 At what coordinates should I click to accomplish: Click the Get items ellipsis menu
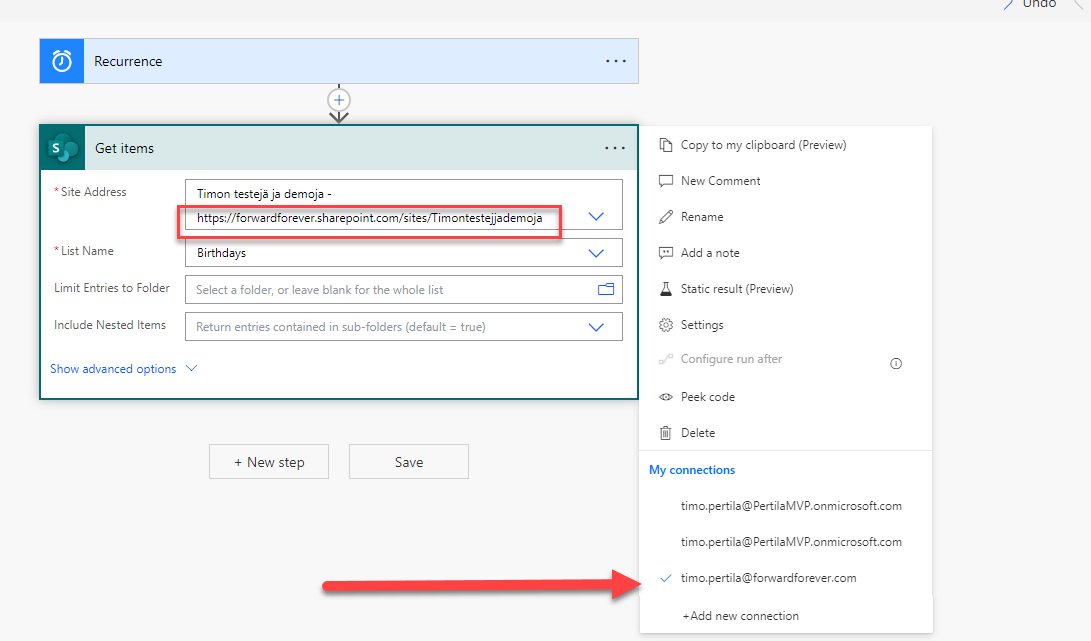click(615, 148)
